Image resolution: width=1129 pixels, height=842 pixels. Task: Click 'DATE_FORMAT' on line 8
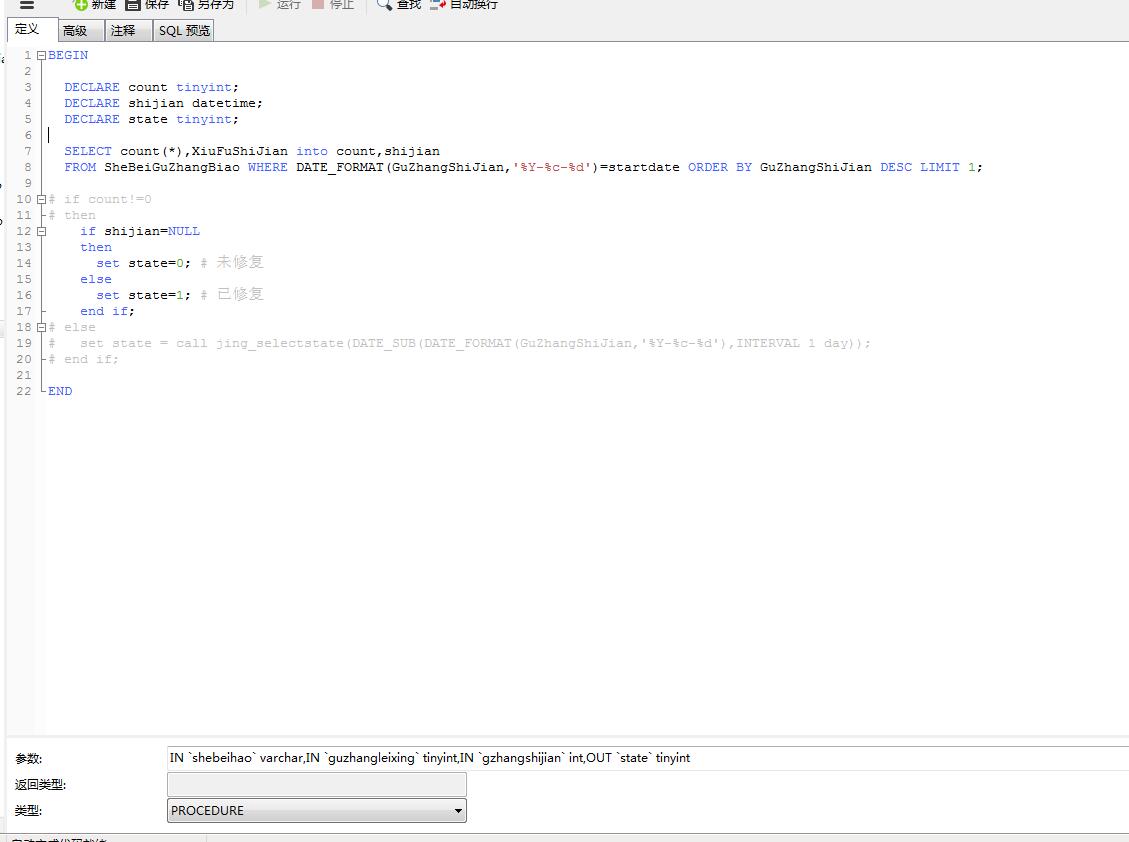coord(340,167)
